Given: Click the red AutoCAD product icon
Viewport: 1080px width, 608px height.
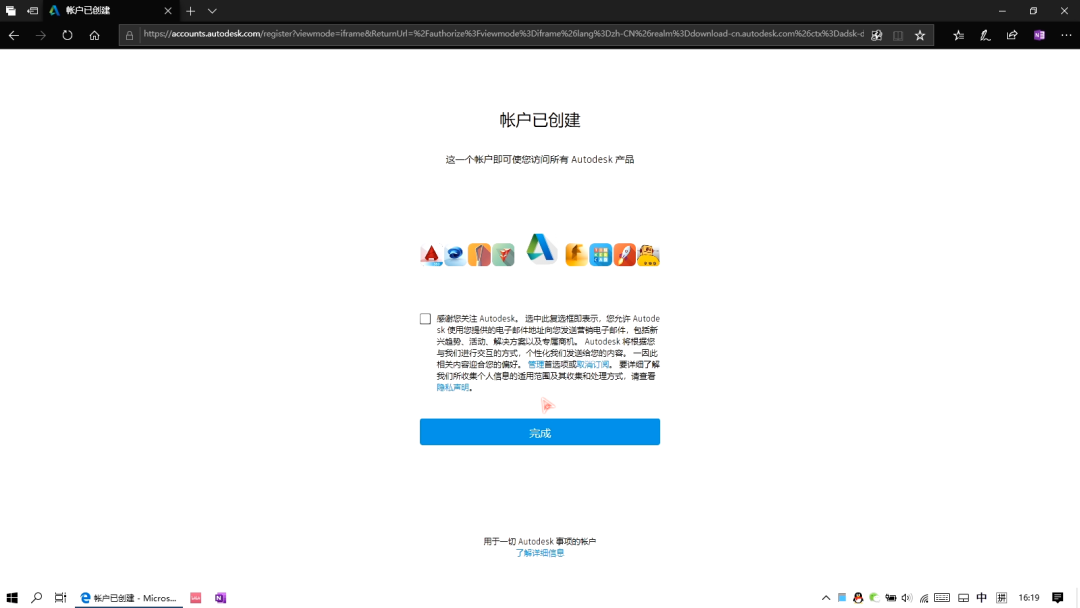Looking at the screenshot, I should click(x=431, y=255).
